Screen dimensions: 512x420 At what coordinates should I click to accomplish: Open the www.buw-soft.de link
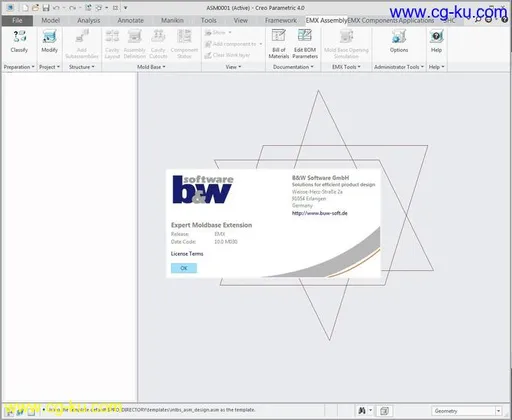coord(320,213)
